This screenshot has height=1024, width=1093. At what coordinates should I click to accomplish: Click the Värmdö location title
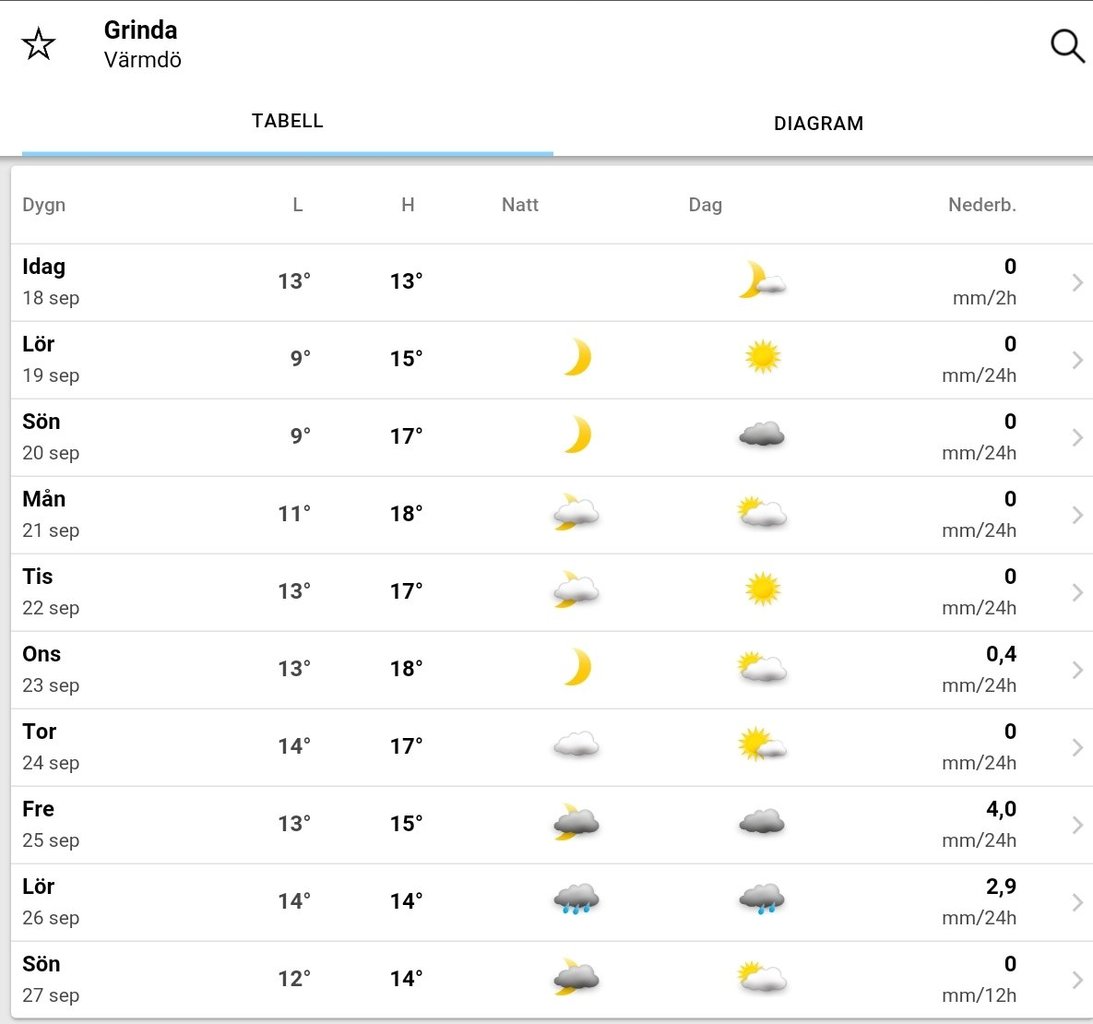(x=142, y=60)
